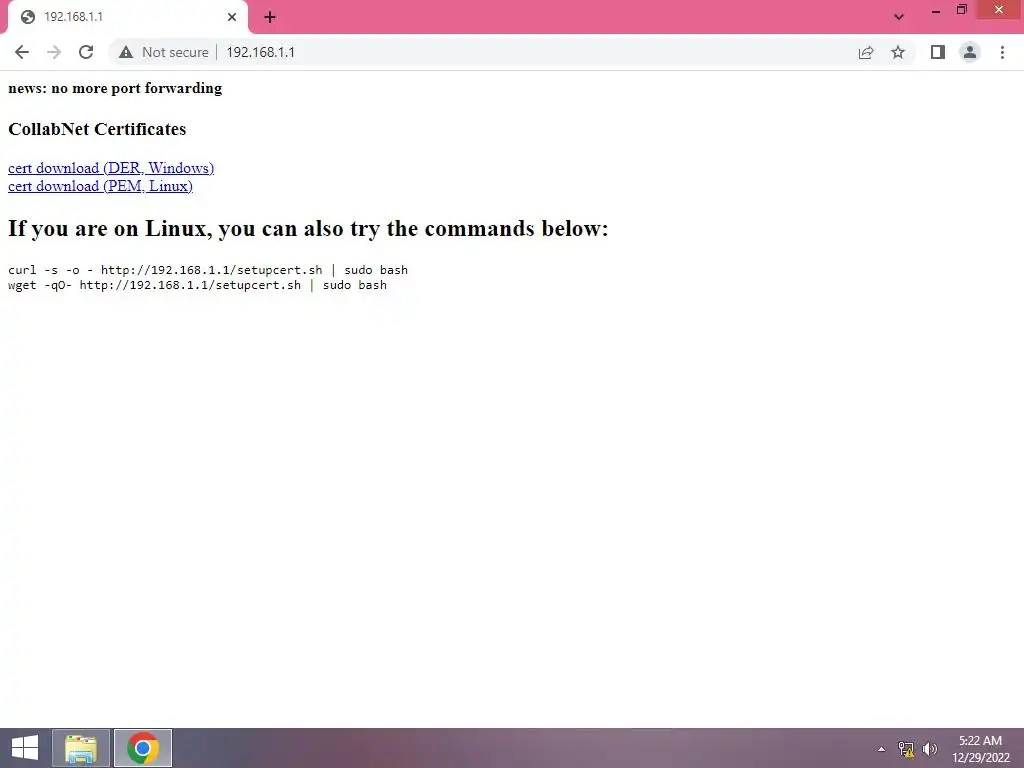Open the browser side panel

click(938, 52)
